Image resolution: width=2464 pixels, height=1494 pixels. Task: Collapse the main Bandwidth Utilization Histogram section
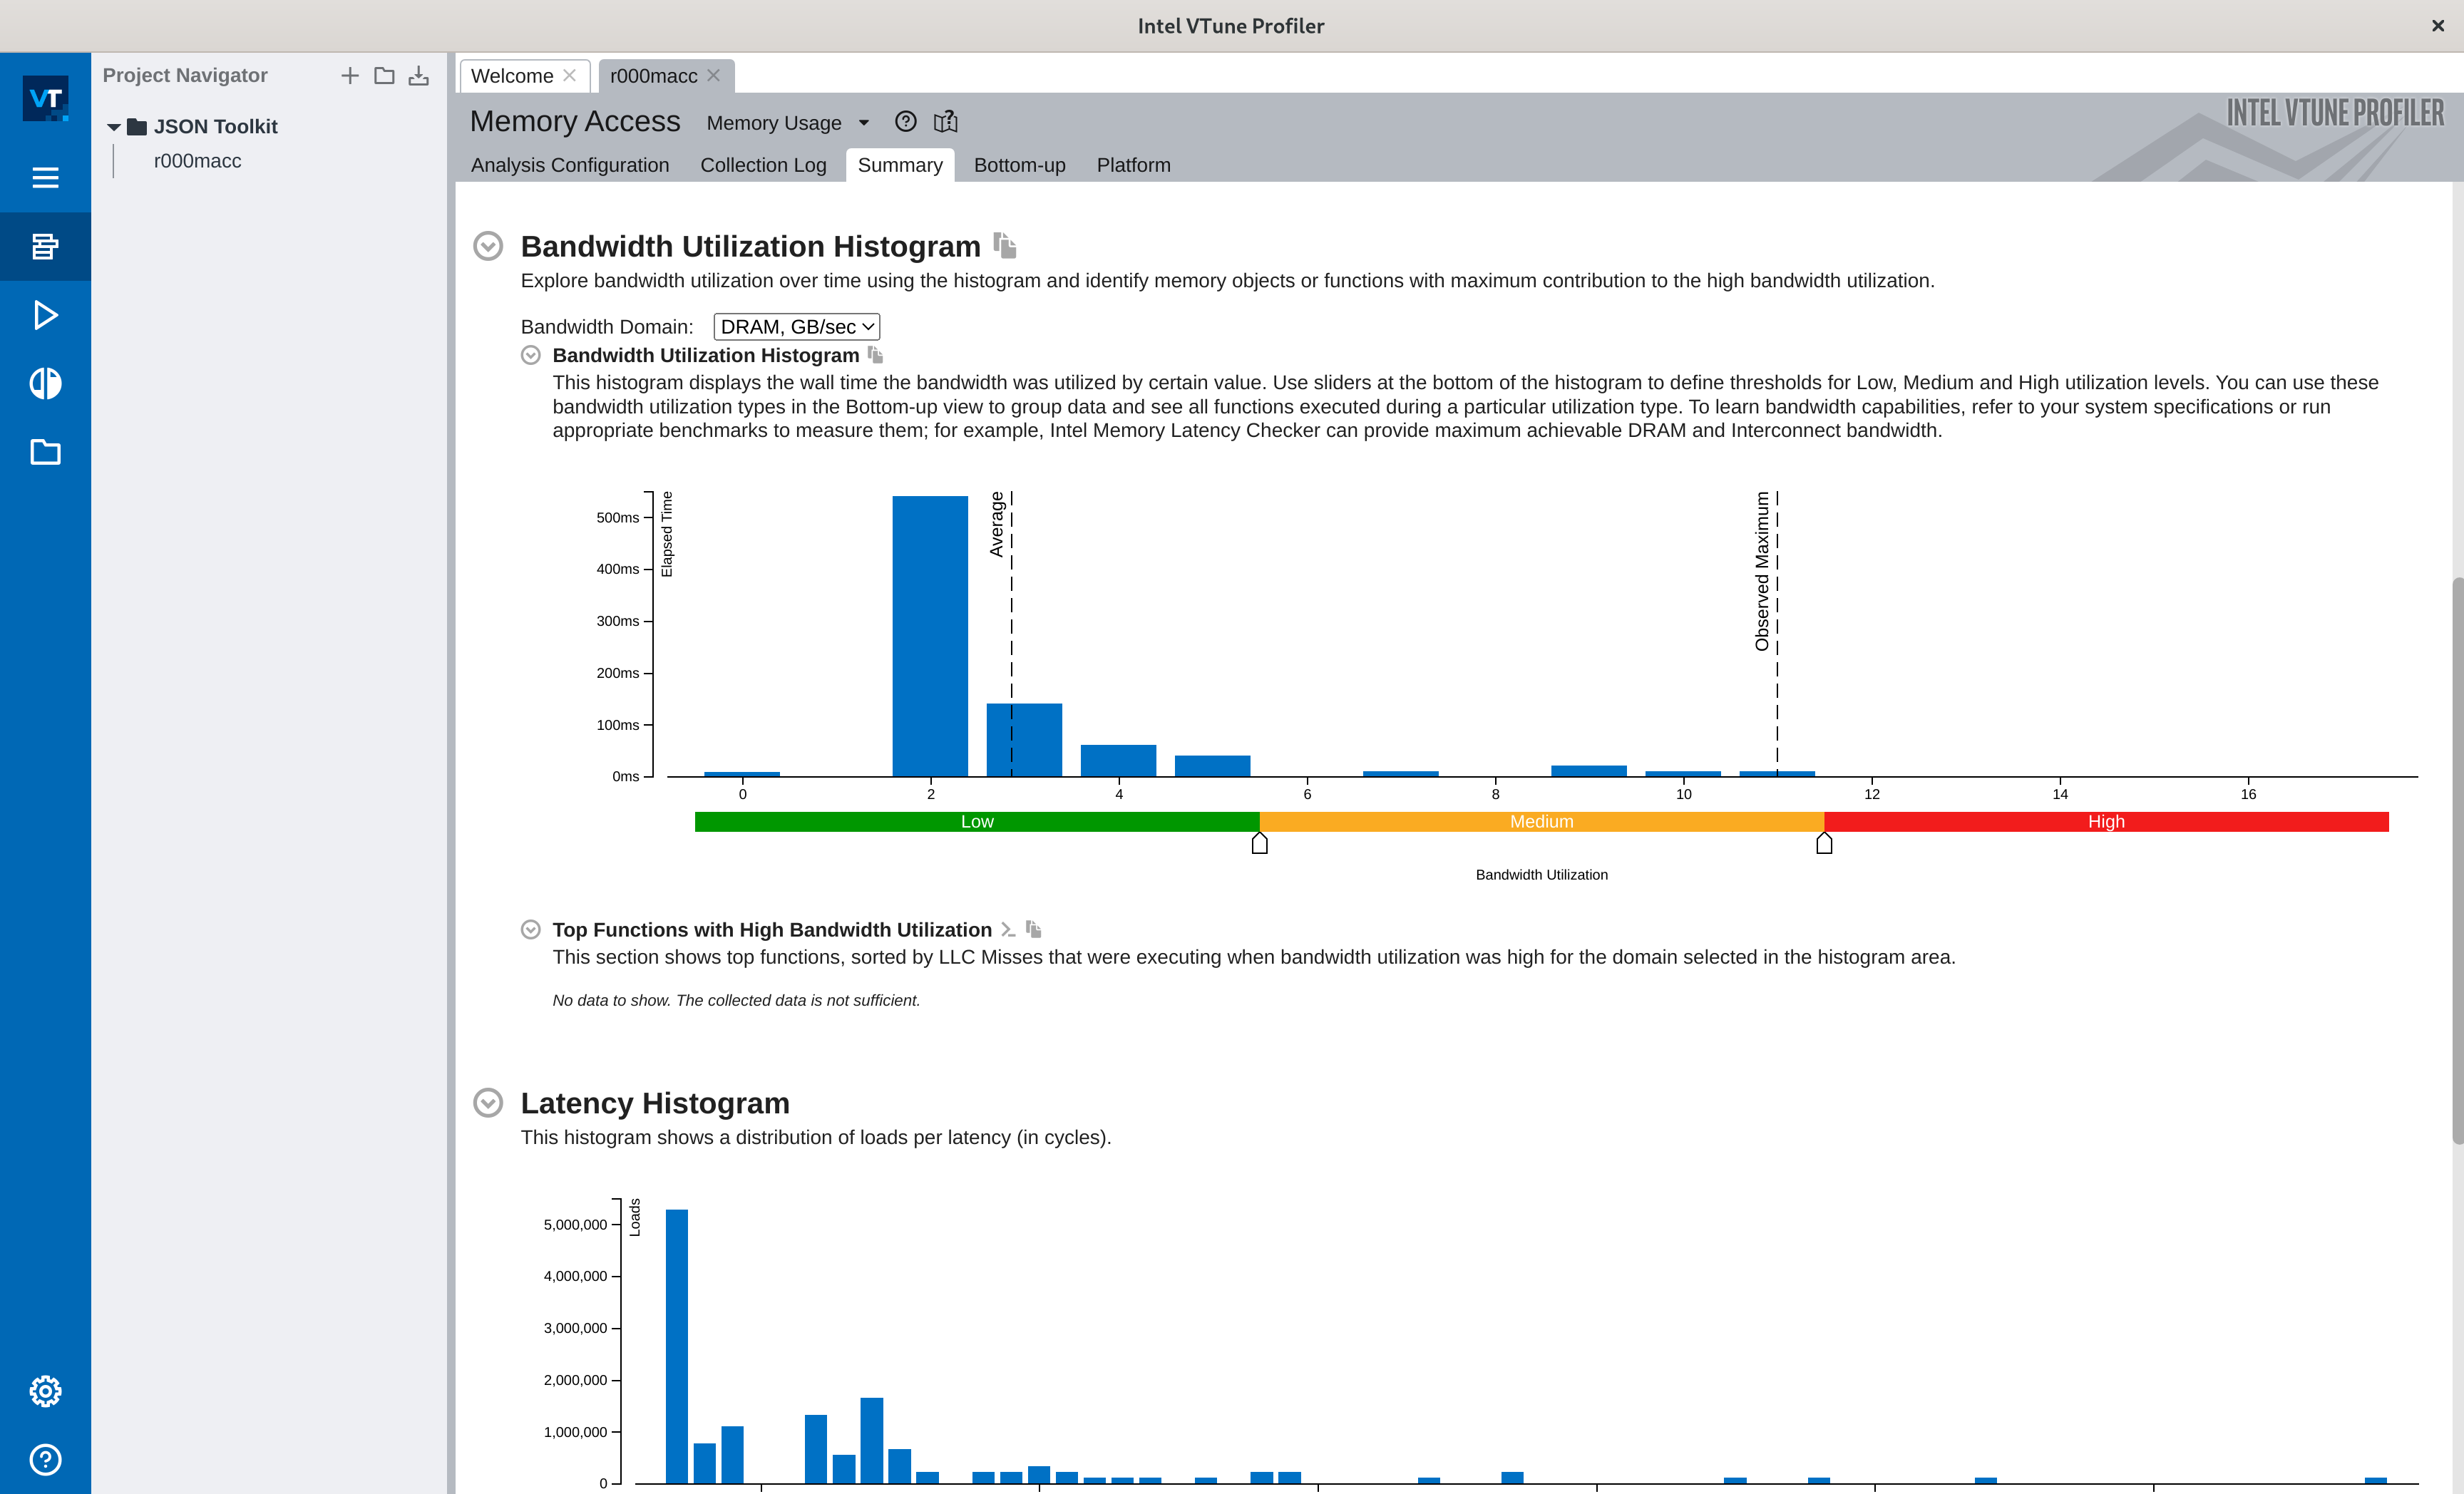(x=488, y=246)
